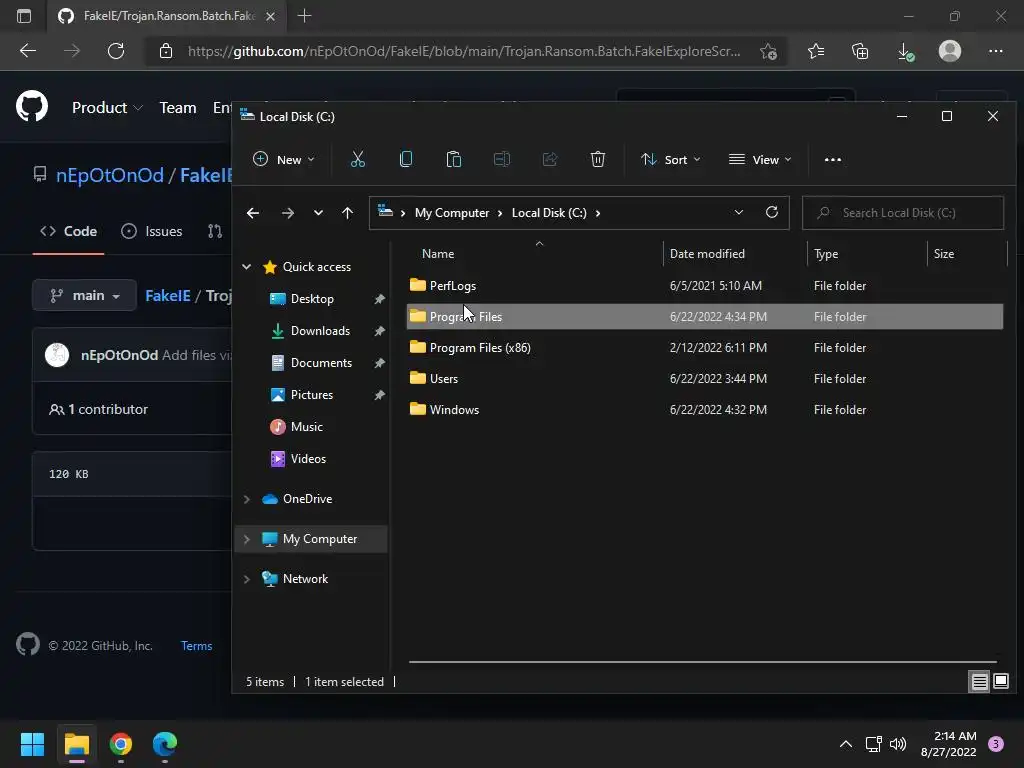This screenshot has height=768, width=1024.
Task: Open the See more ellipsis menu in Explorer
Action: tap(833, 159)
